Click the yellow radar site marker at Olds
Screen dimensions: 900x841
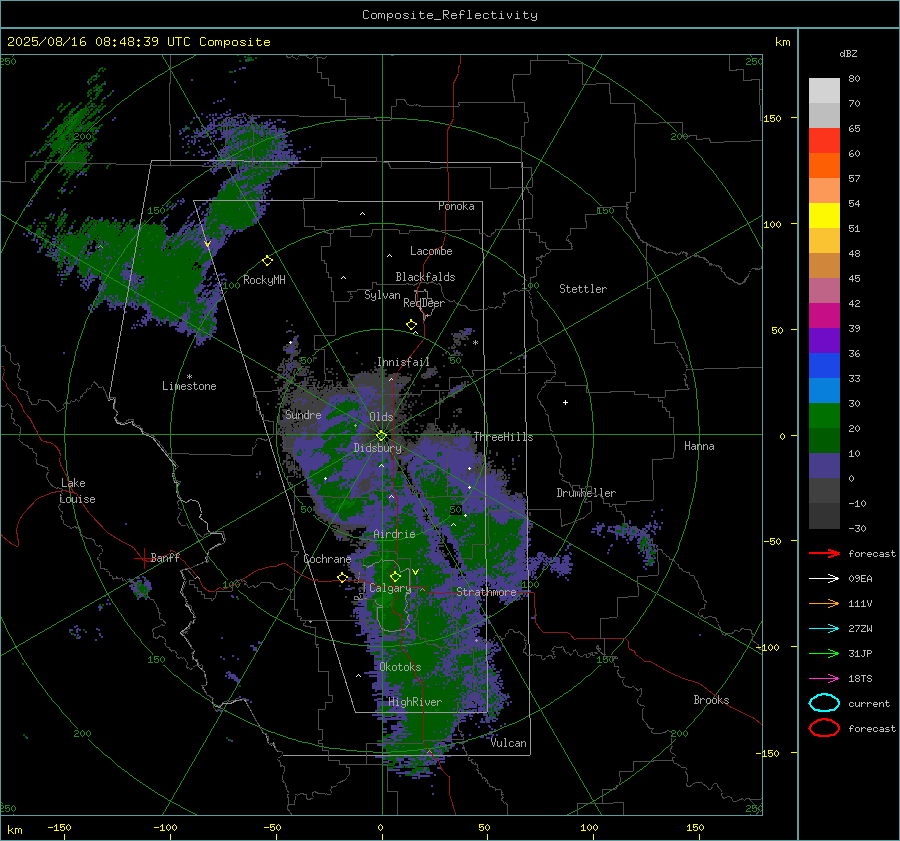[x=381, y=436]
